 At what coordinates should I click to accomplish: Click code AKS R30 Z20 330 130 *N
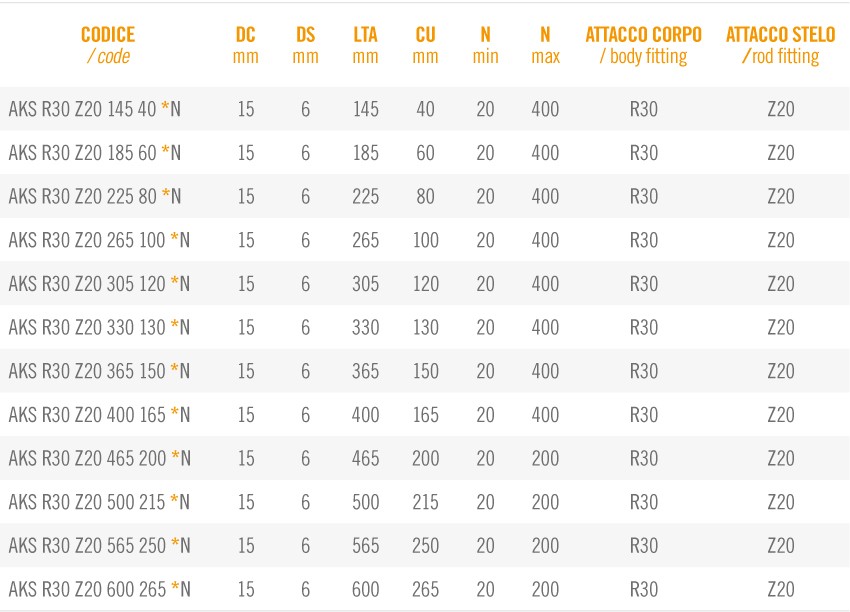pos(99,327)
